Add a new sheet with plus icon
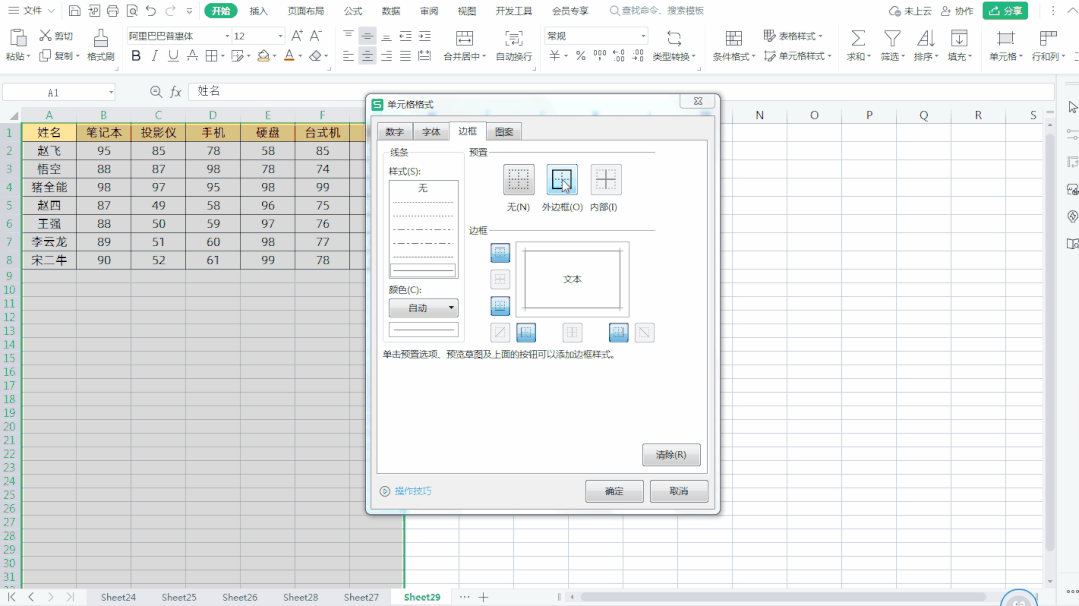The width and height of the screenshot is (1079, 606). click(483, 597)
